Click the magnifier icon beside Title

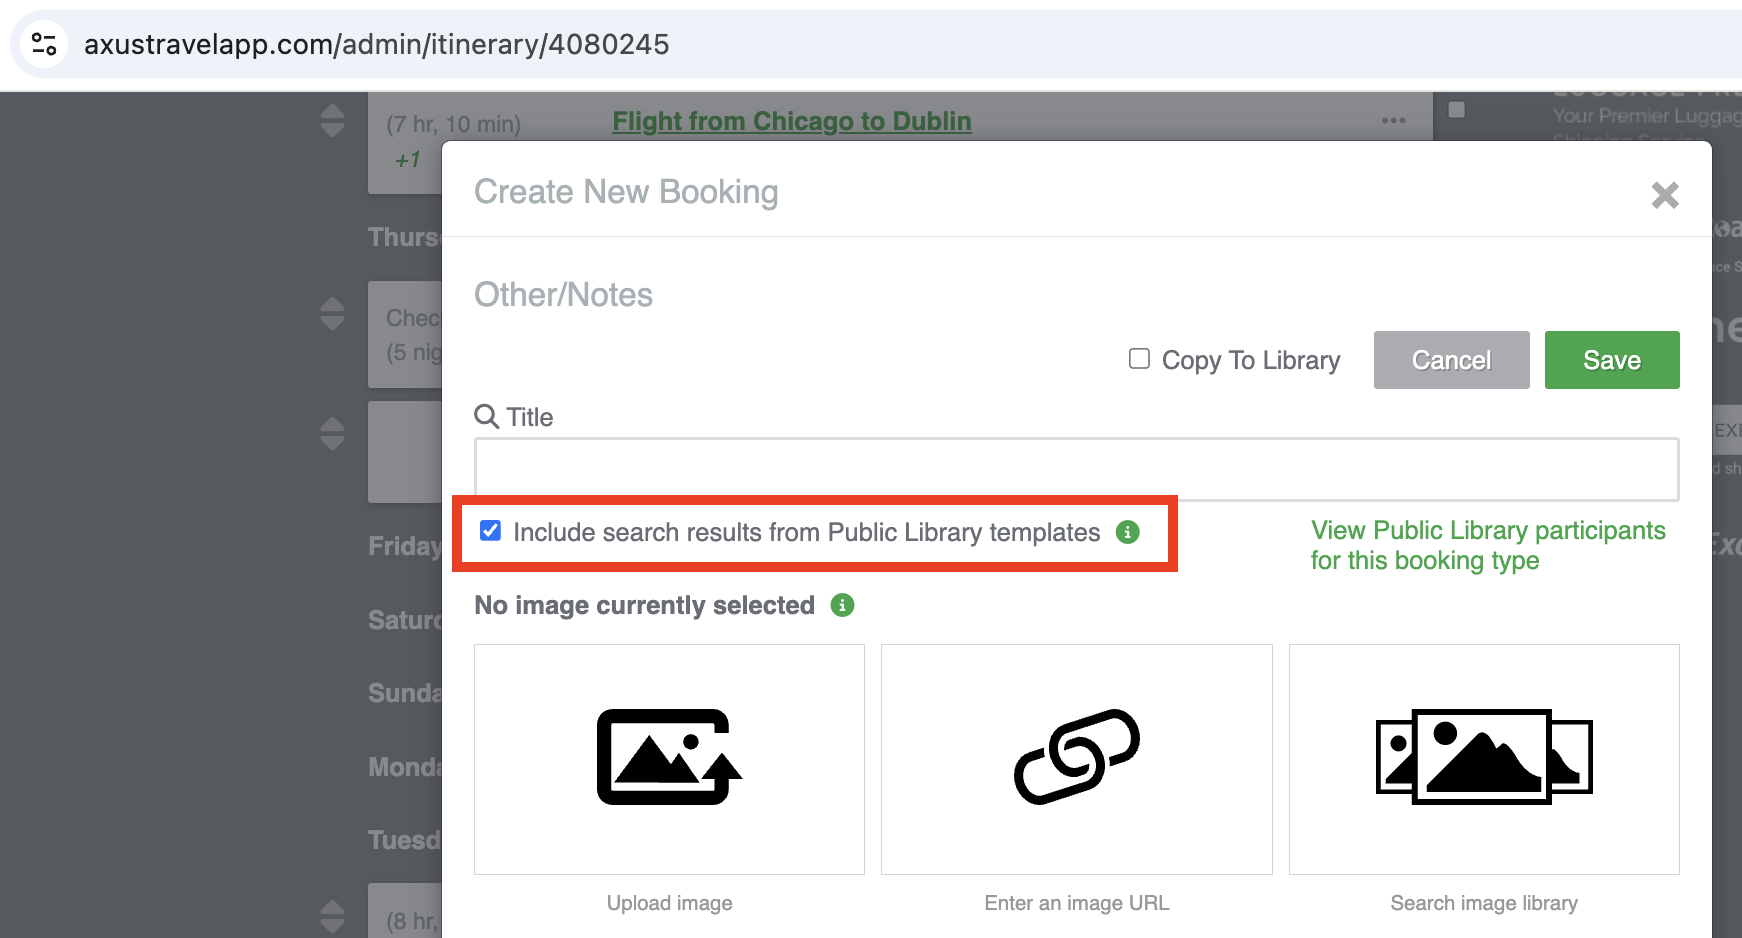click(x=486, y=416)
